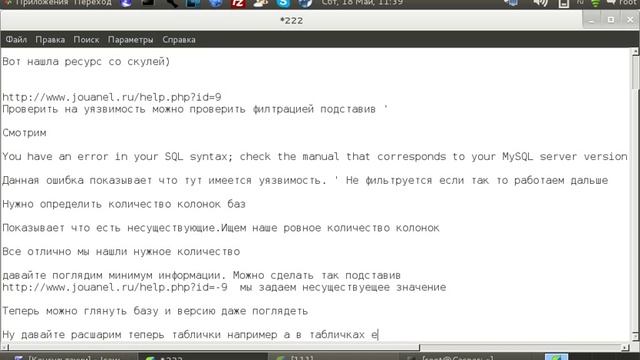Maximize the *222 editor window
The image size is (640, 360).
[x=611, y=20]
